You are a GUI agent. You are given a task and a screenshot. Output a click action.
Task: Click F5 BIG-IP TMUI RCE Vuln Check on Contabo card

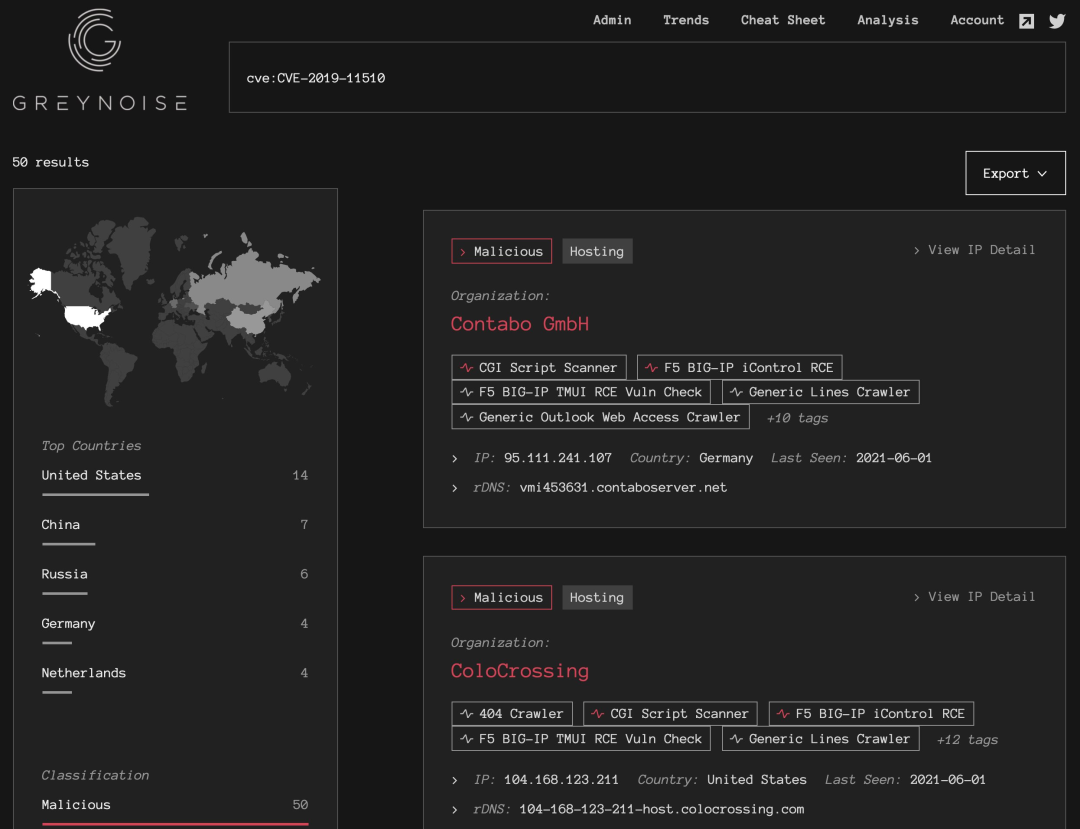pyautogui.click(x=581, y=392)
